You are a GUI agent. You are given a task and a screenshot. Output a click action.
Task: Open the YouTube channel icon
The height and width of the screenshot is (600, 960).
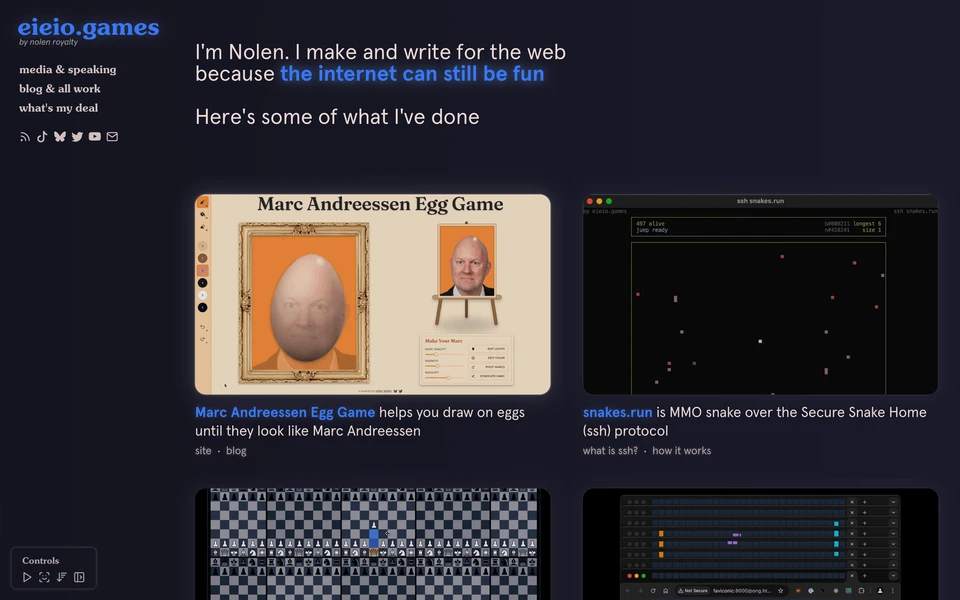click(94, 137)
